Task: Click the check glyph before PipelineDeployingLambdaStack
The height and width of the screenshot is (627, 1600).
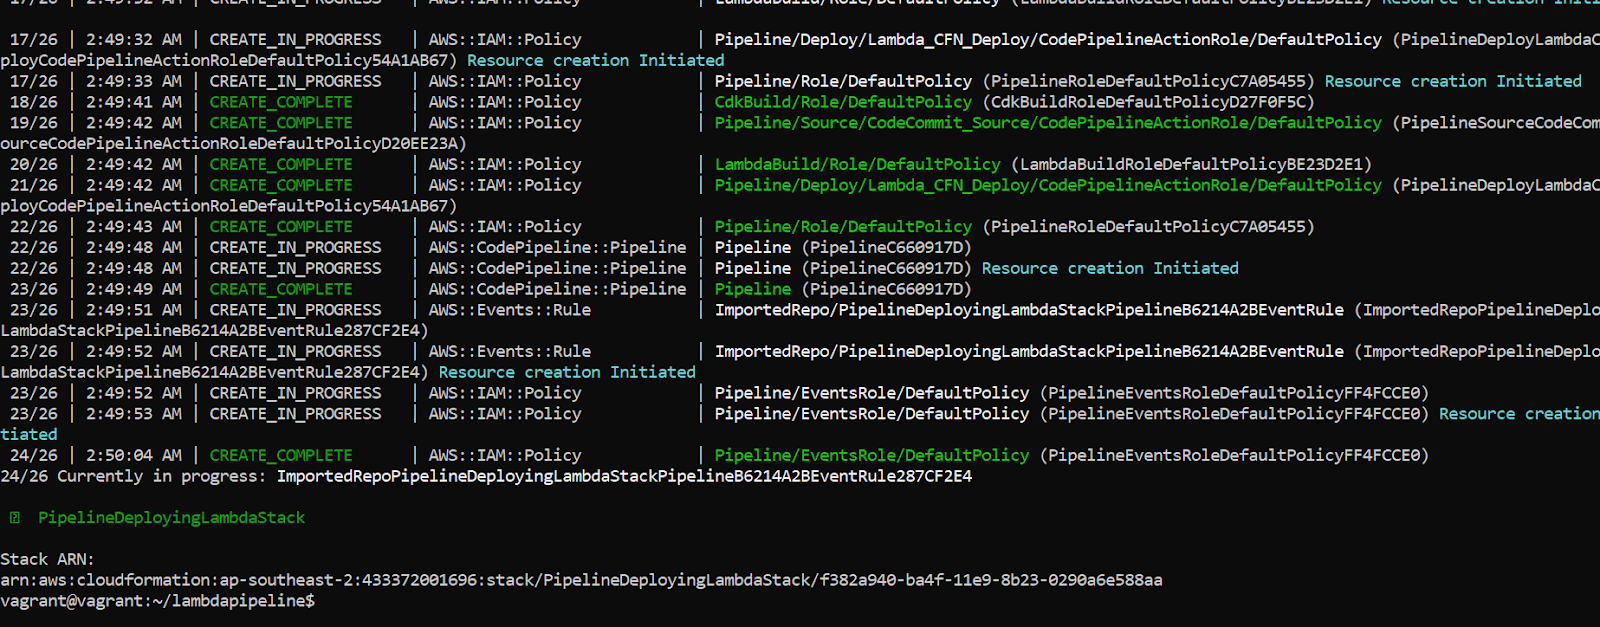Action: (x=14, y=518)
